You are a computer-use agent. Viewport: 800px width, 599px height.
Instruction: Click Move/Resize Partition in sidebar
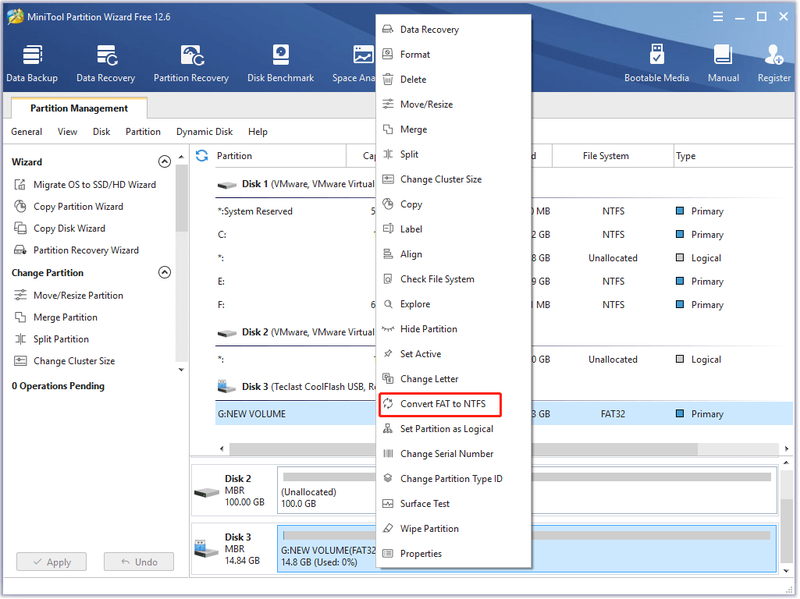(68, 295)
